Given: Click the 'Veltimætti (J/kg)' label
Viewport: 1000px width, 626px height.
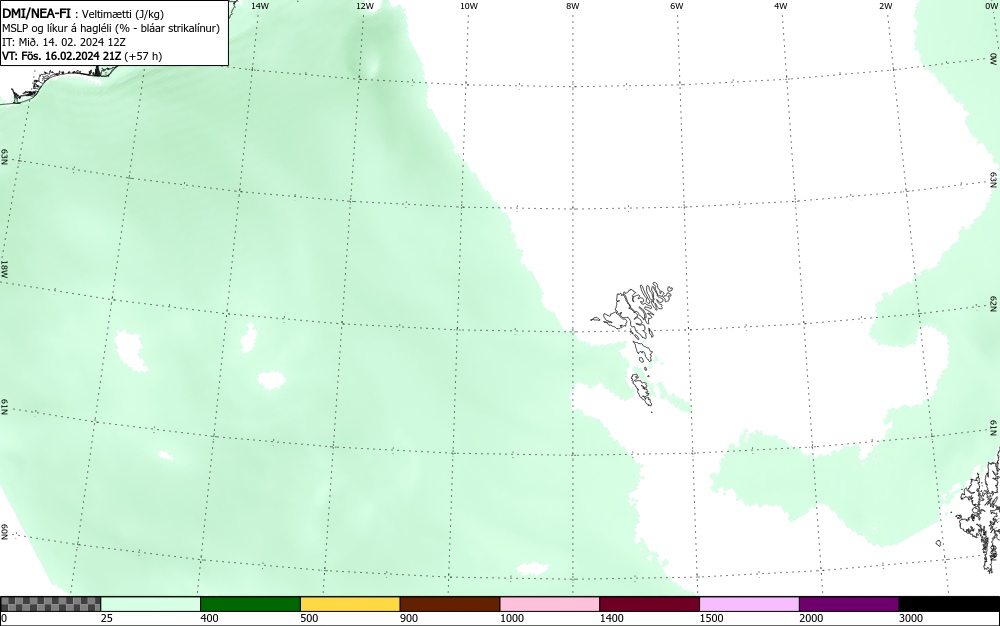Looking at the screenshot, I should tap(122, 14).
